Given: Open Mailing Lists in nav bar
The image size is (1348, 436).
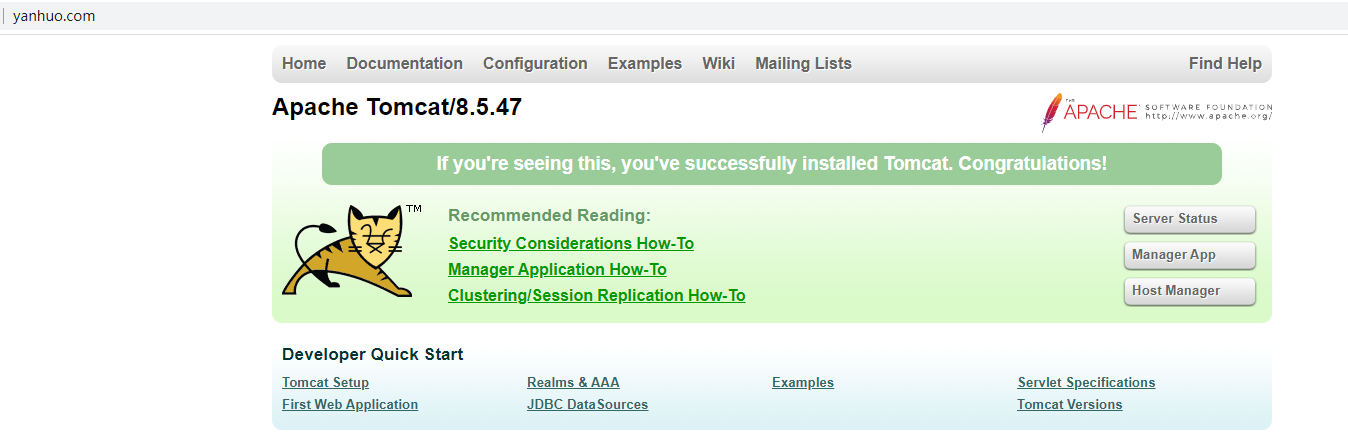Looking at the screenshot, I should click(x=803, y=63).
